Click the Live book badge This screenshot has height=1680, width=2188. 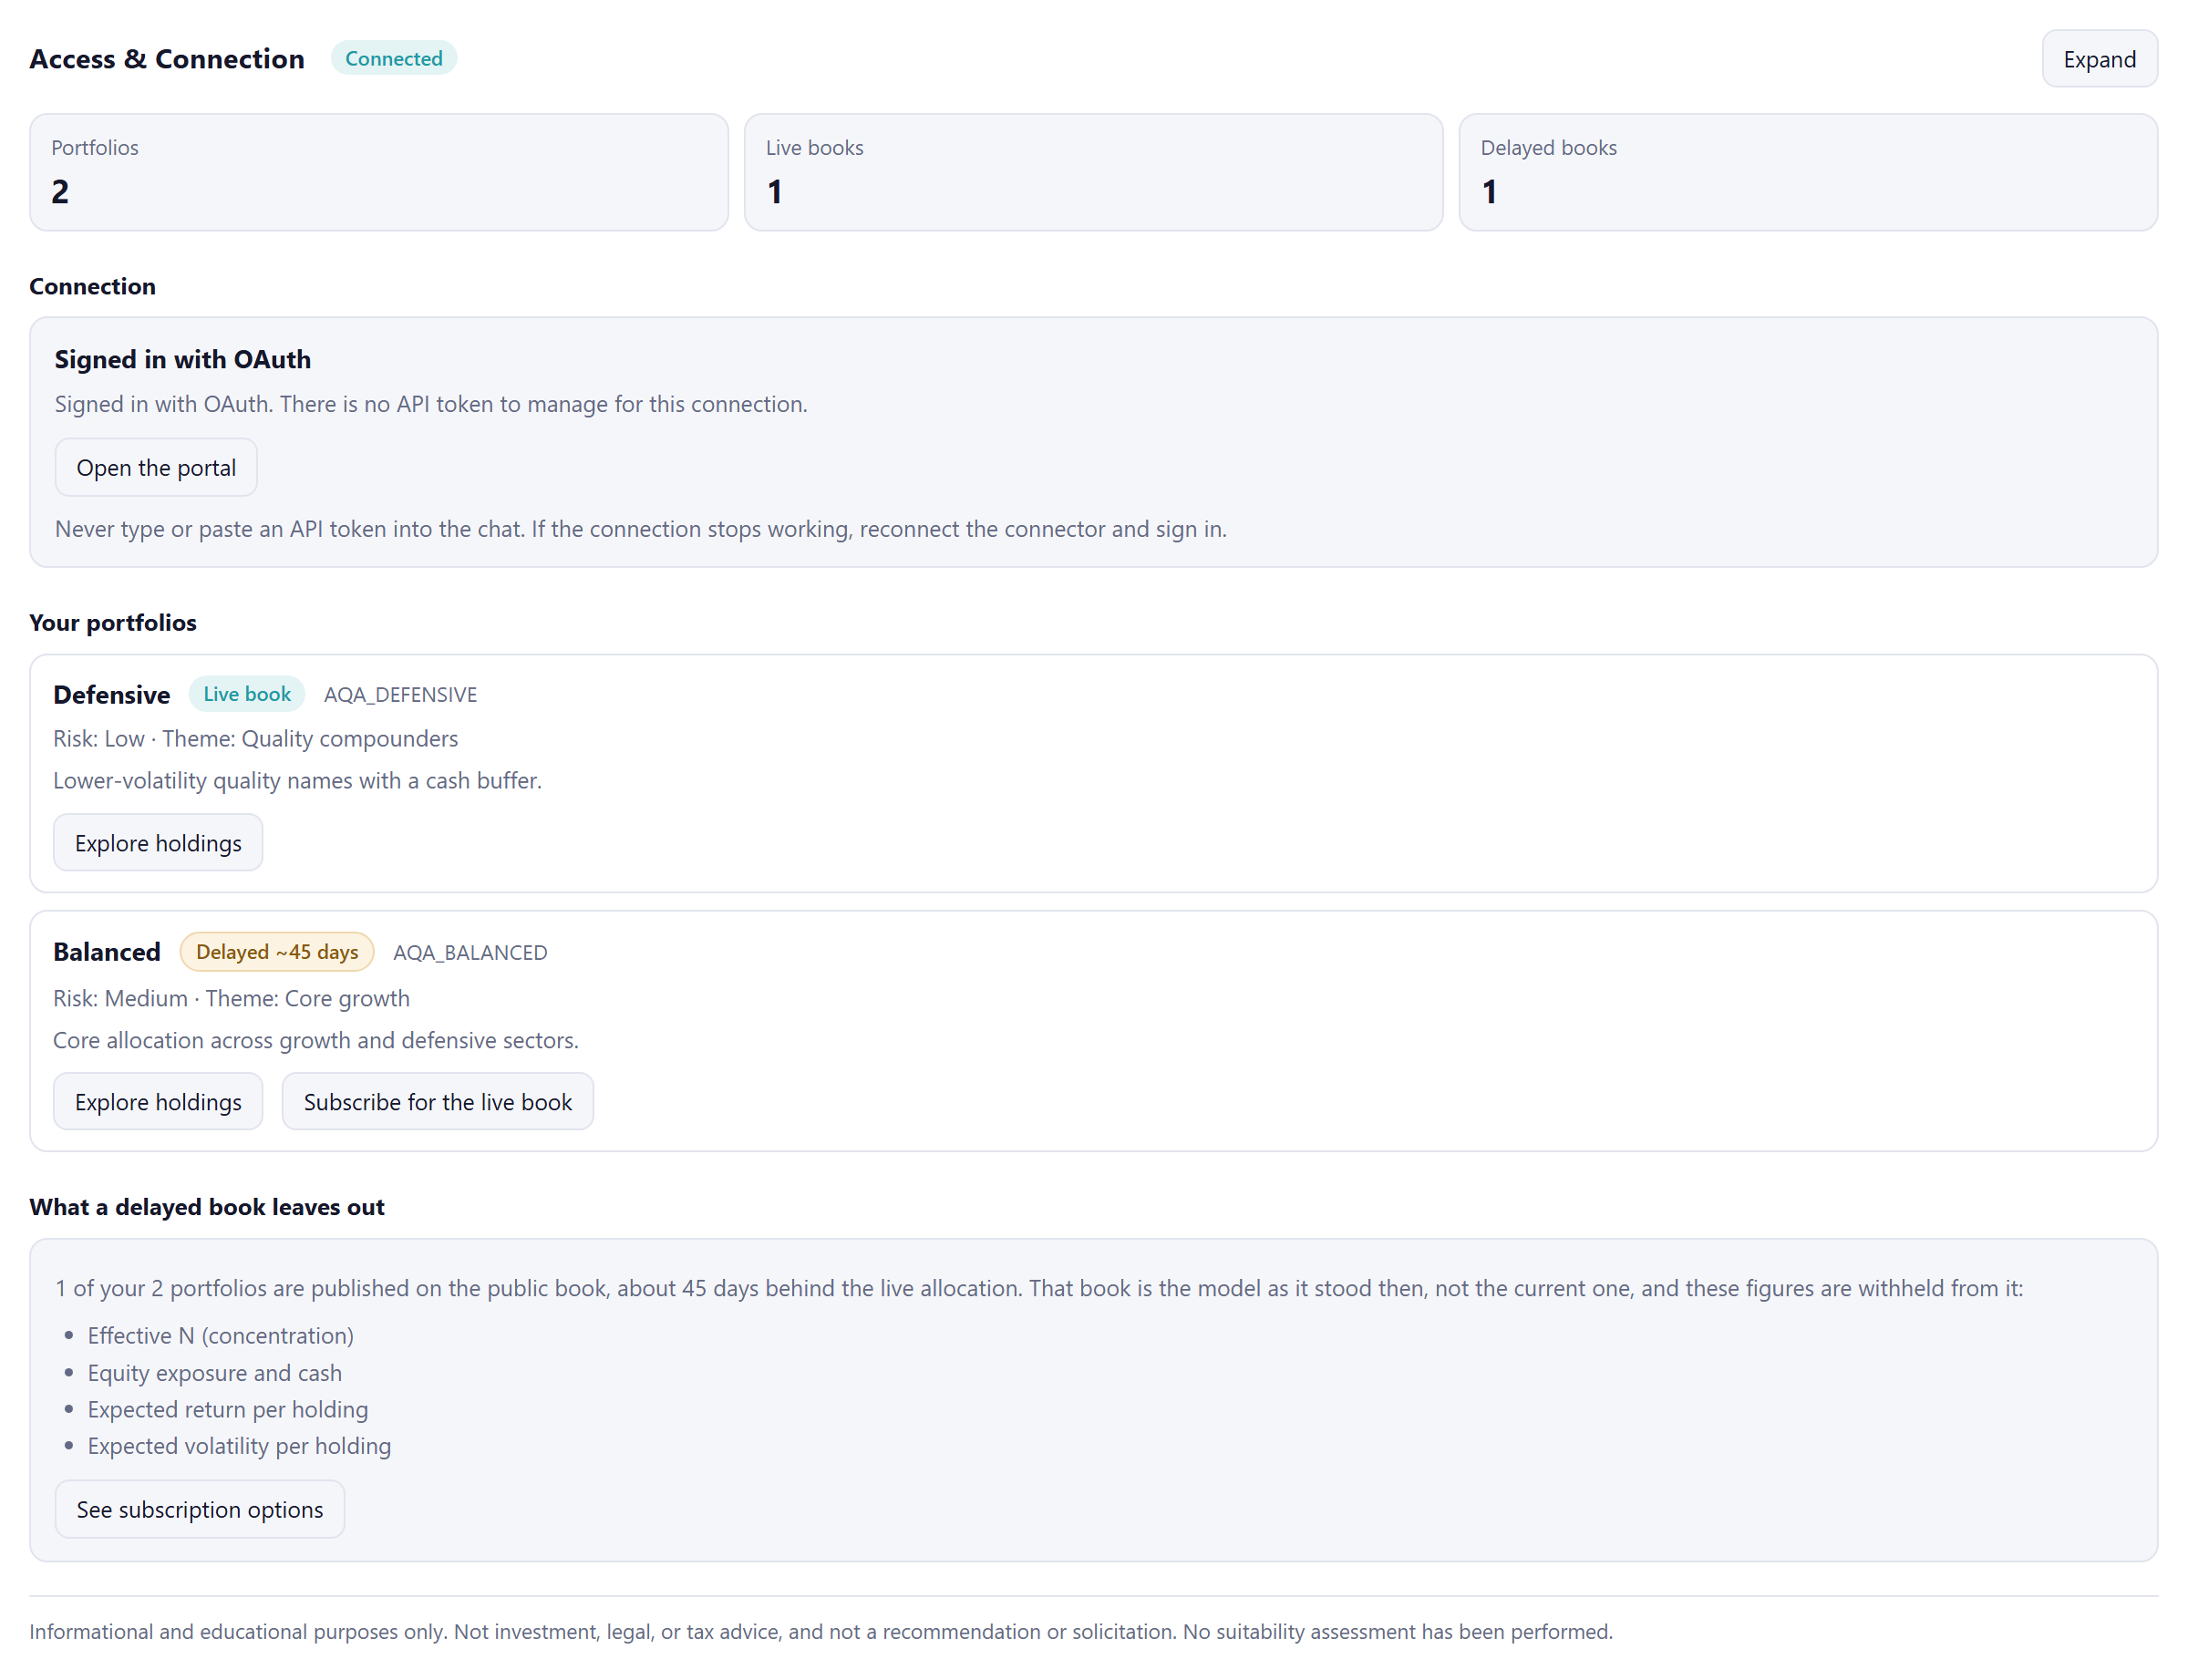pyautogui.click(x=247, y=693)
